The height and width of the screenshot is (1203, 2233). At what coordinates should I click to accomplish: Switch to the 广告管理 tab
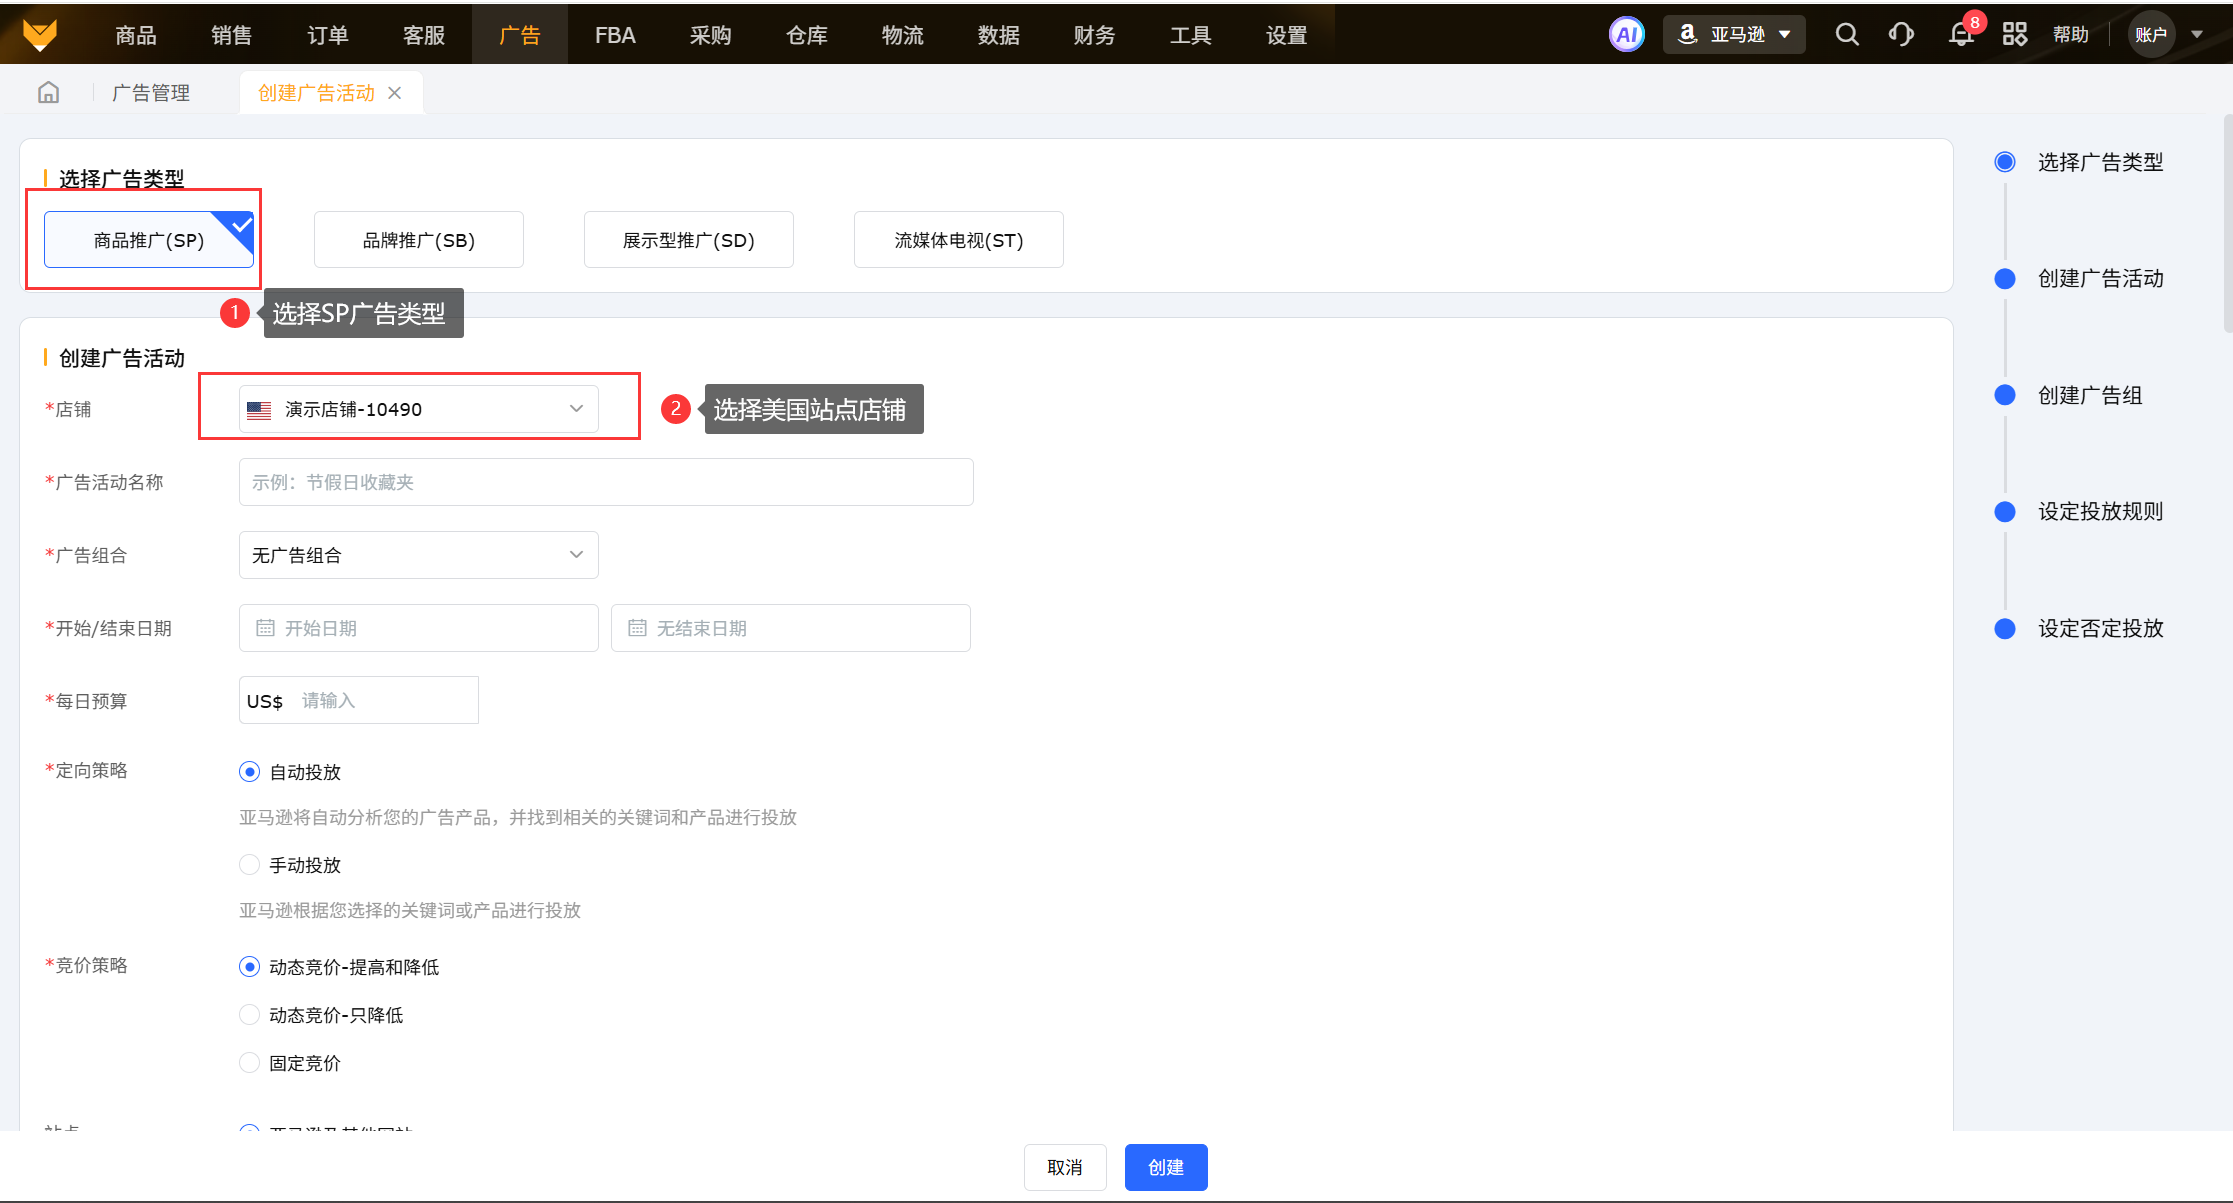[x=150, y=93]
